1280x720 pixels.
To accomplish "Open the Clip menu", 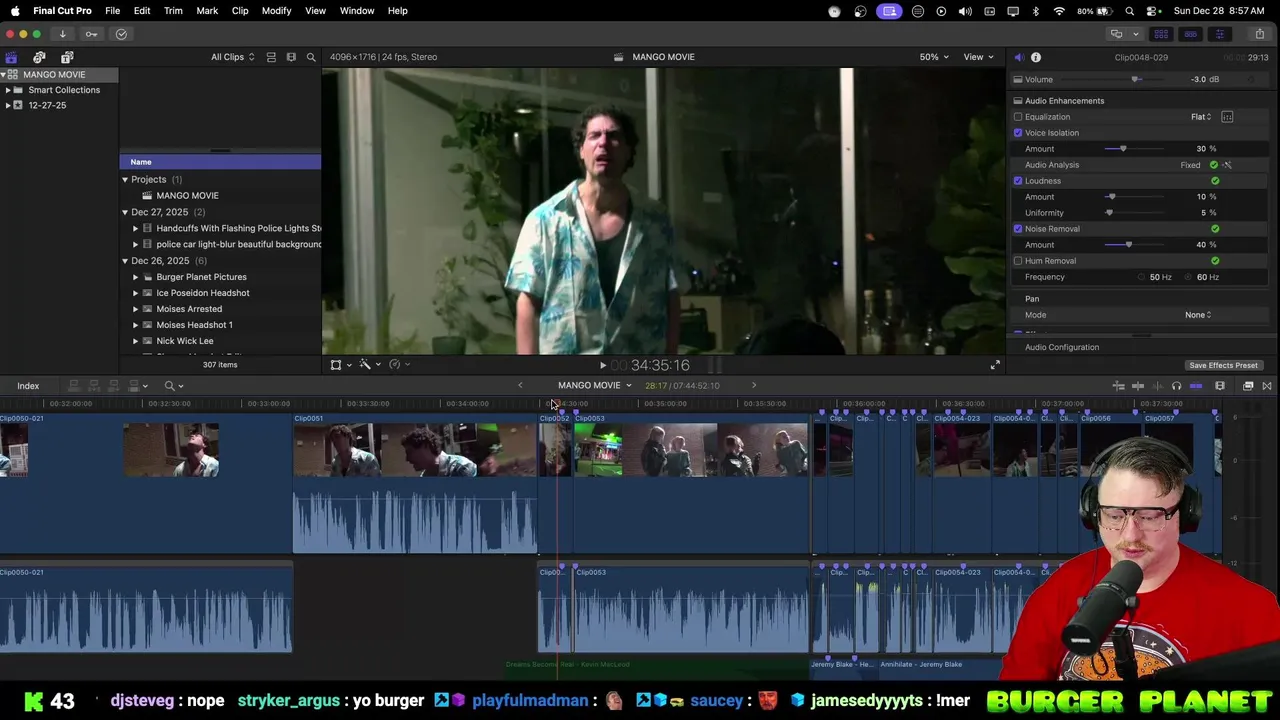I will point(240,11).
